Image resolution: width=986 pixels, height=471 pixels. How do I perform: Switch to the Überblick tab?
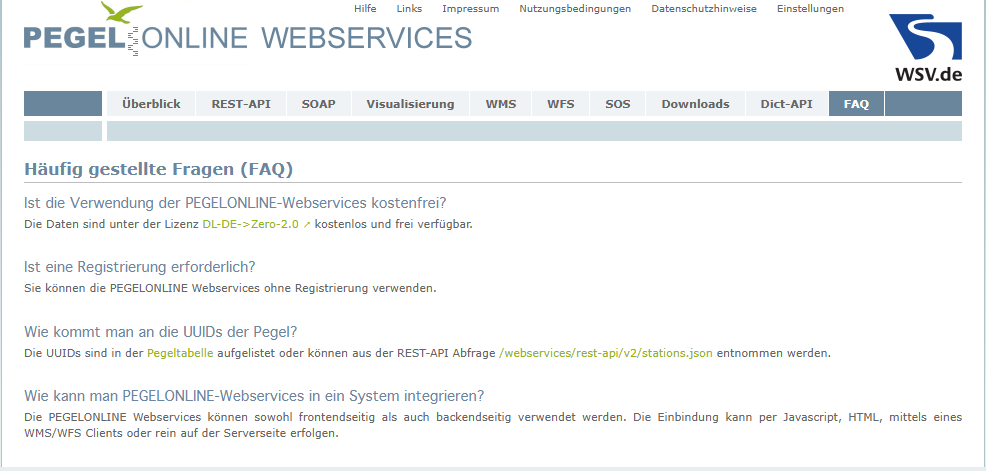click(151, 104)
